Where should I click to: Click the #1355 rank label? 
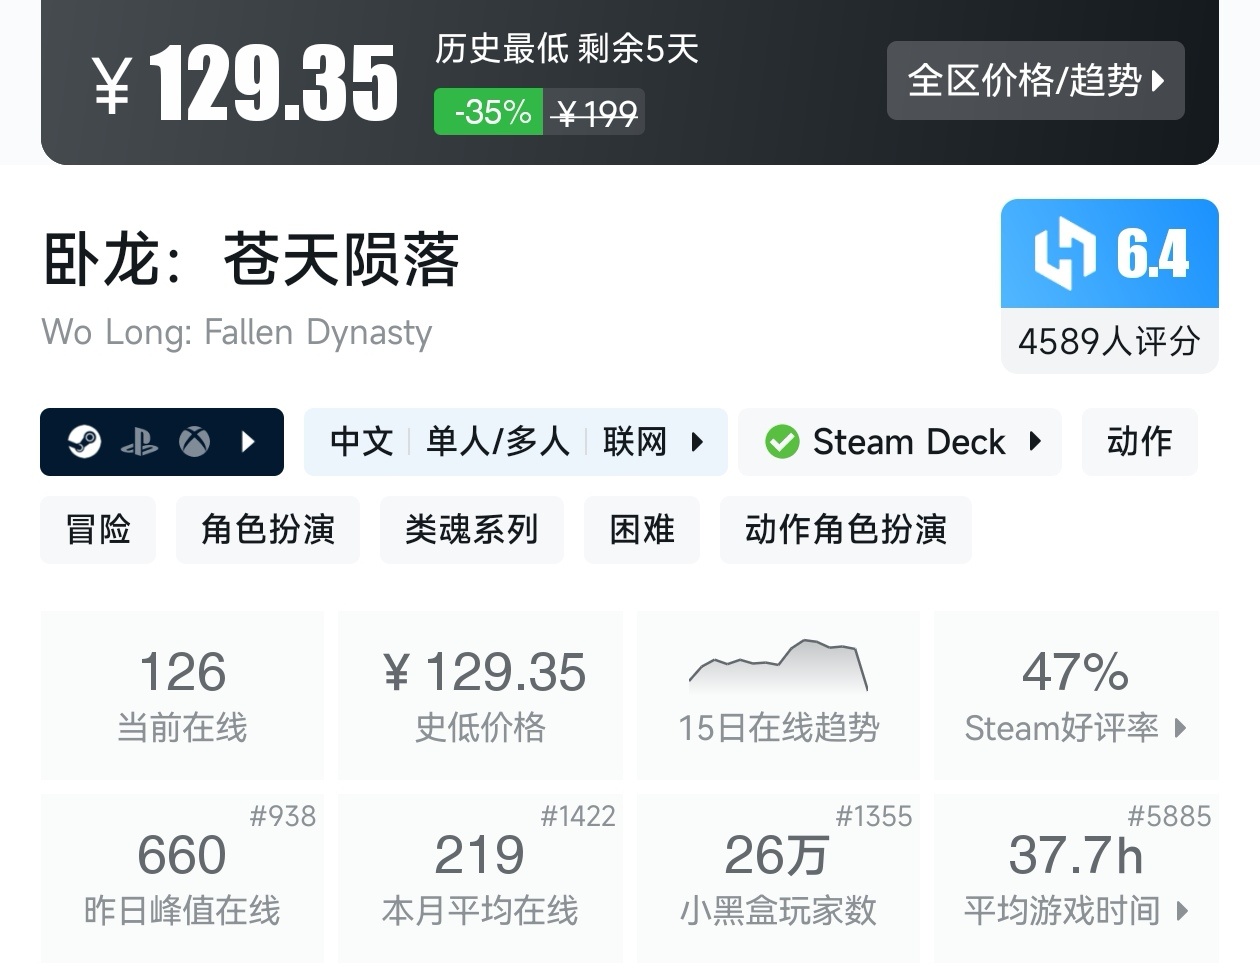(x=874, y=816)
